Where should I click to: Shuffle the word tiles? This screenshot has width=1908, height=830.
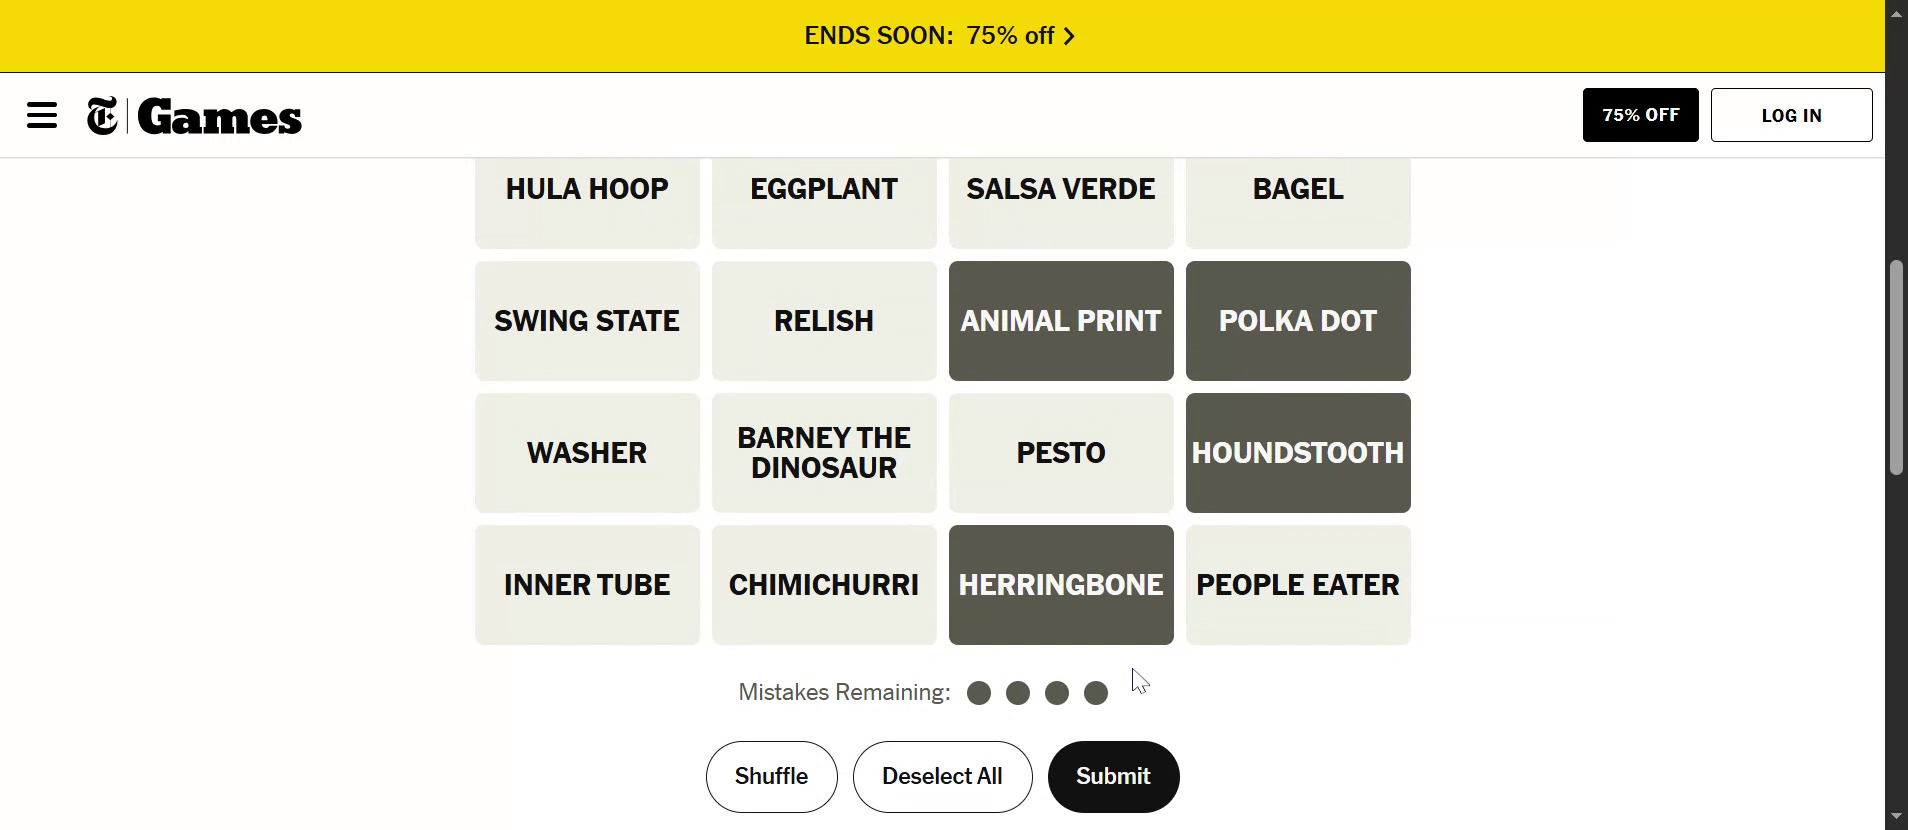pyautogui.click(x=771, y=777)
